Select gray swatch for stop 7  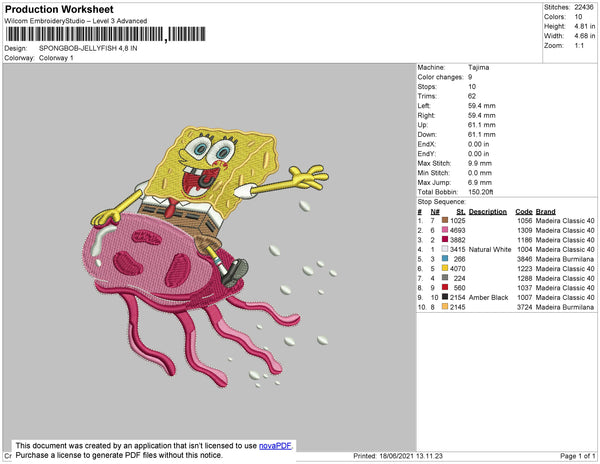click(x=445, y=278)
